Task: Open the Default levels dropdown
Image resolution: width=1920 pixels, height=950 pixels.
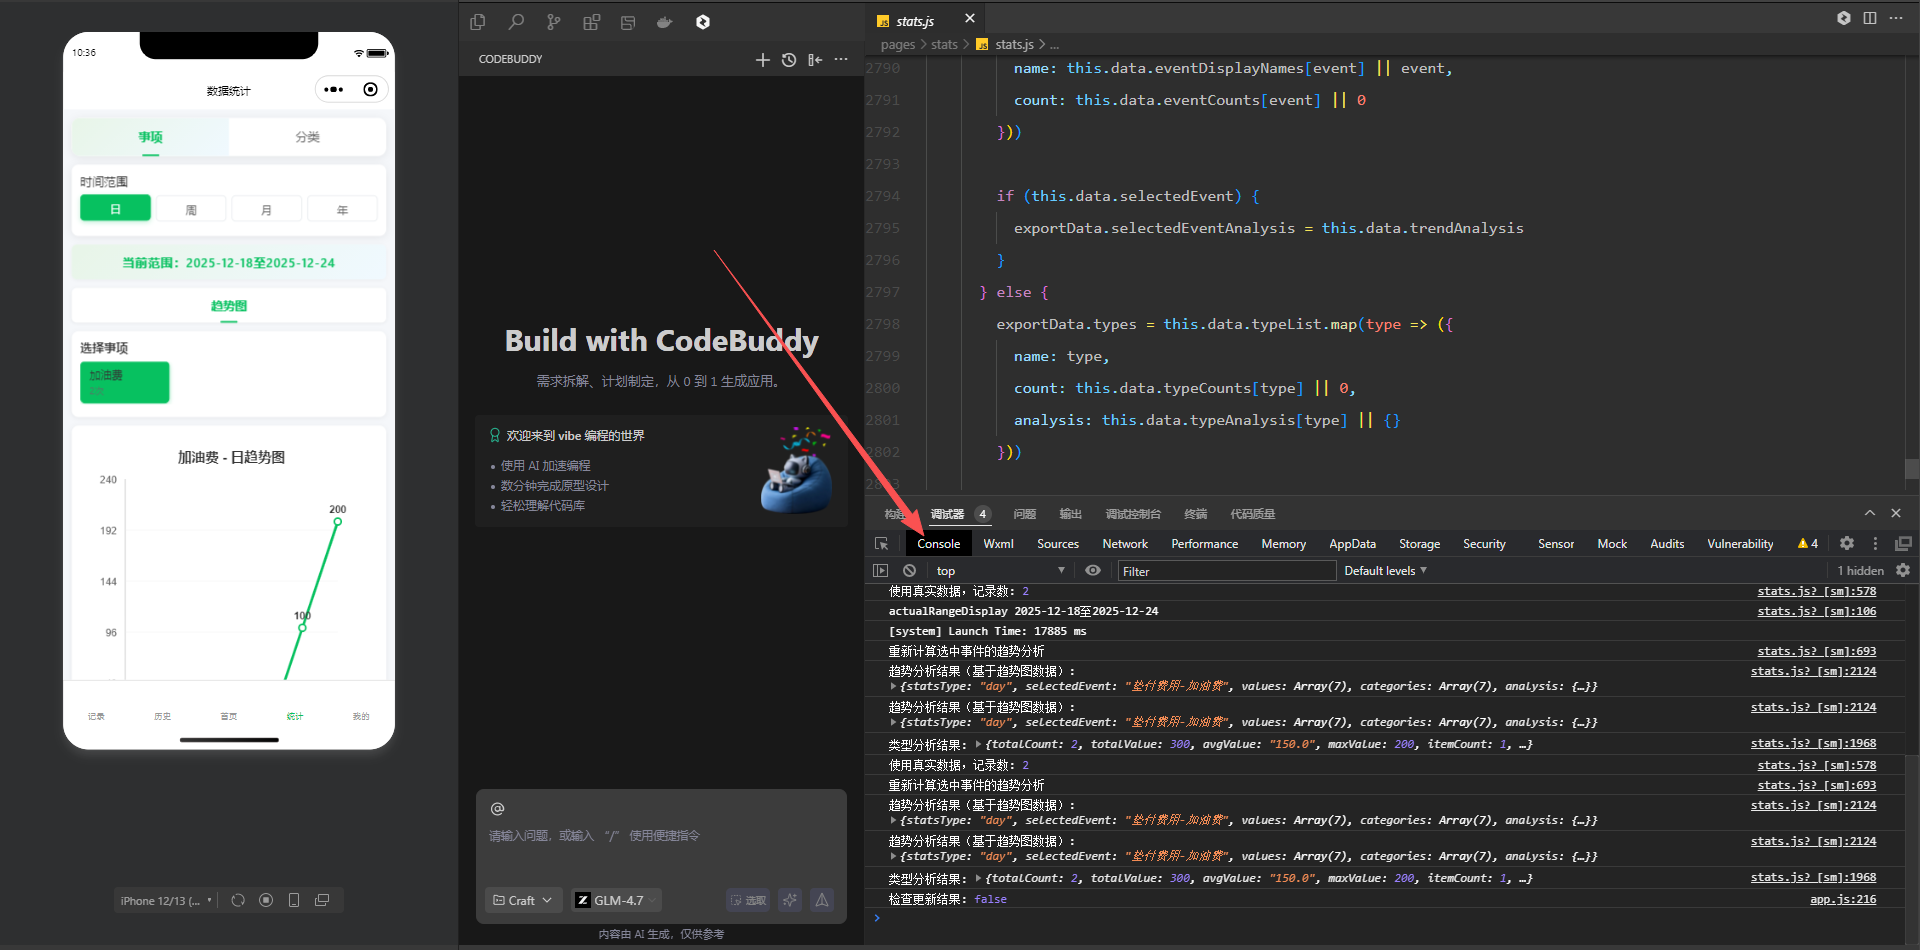Action: click(x=1385, y=571)
